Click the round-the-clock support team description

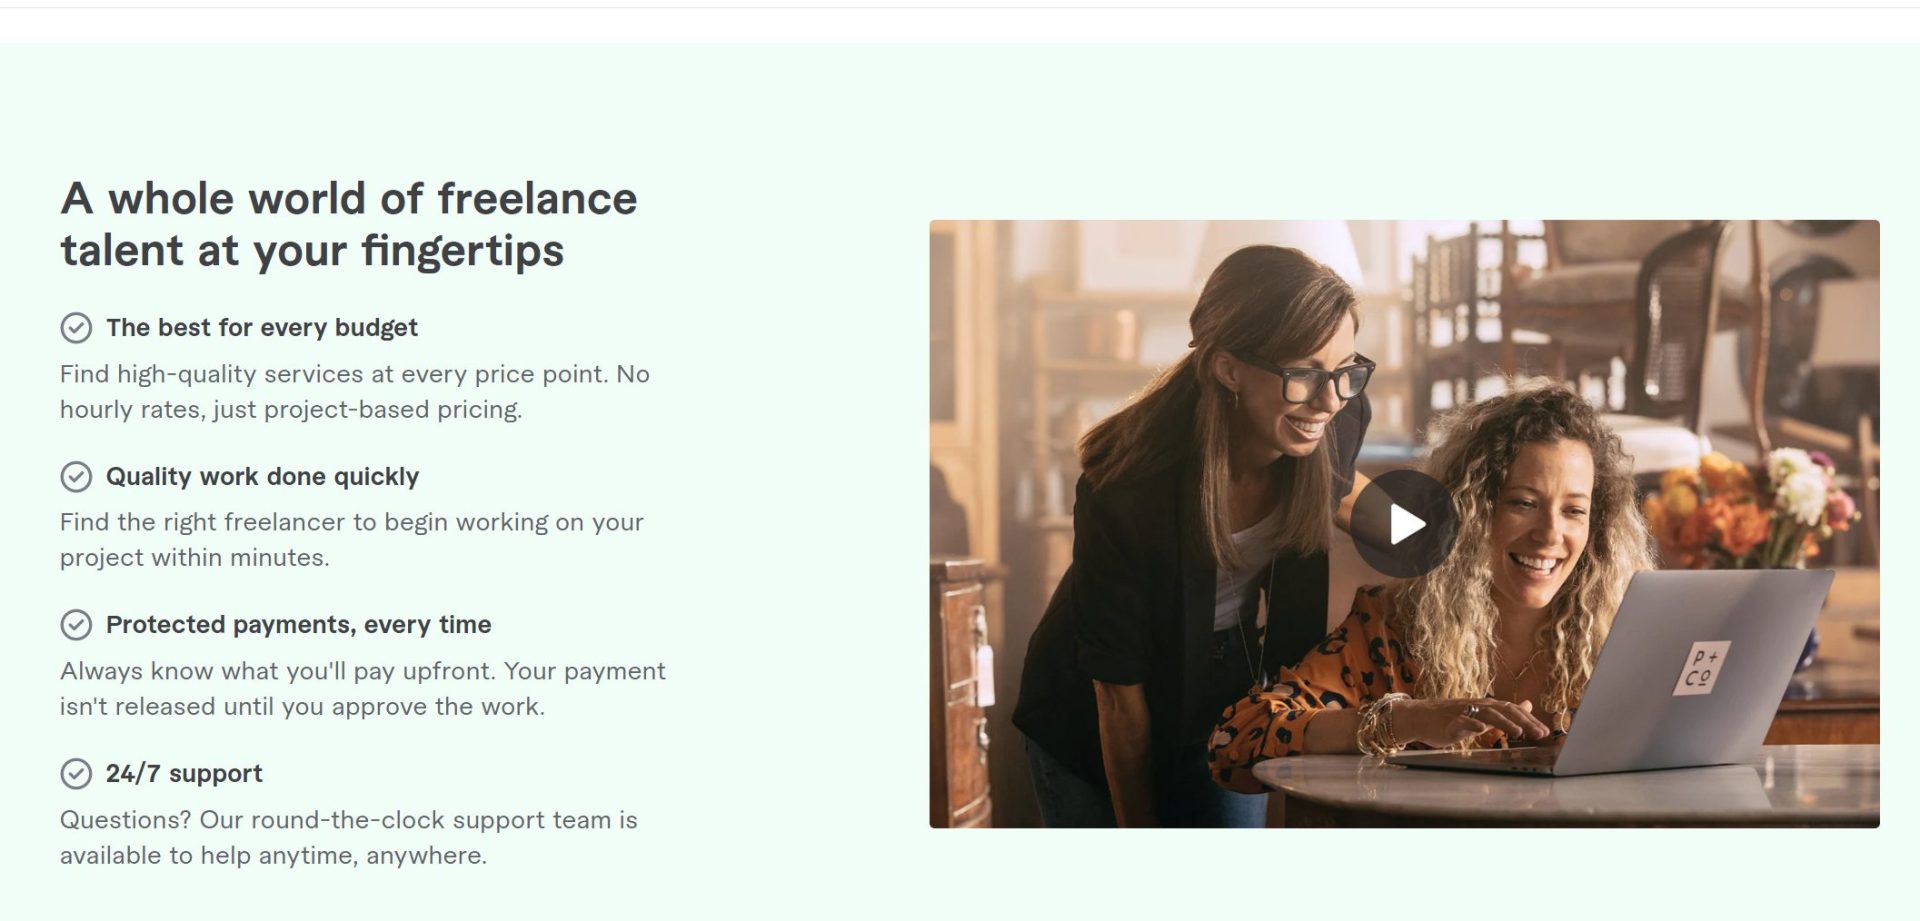click(x=348, y=837)
